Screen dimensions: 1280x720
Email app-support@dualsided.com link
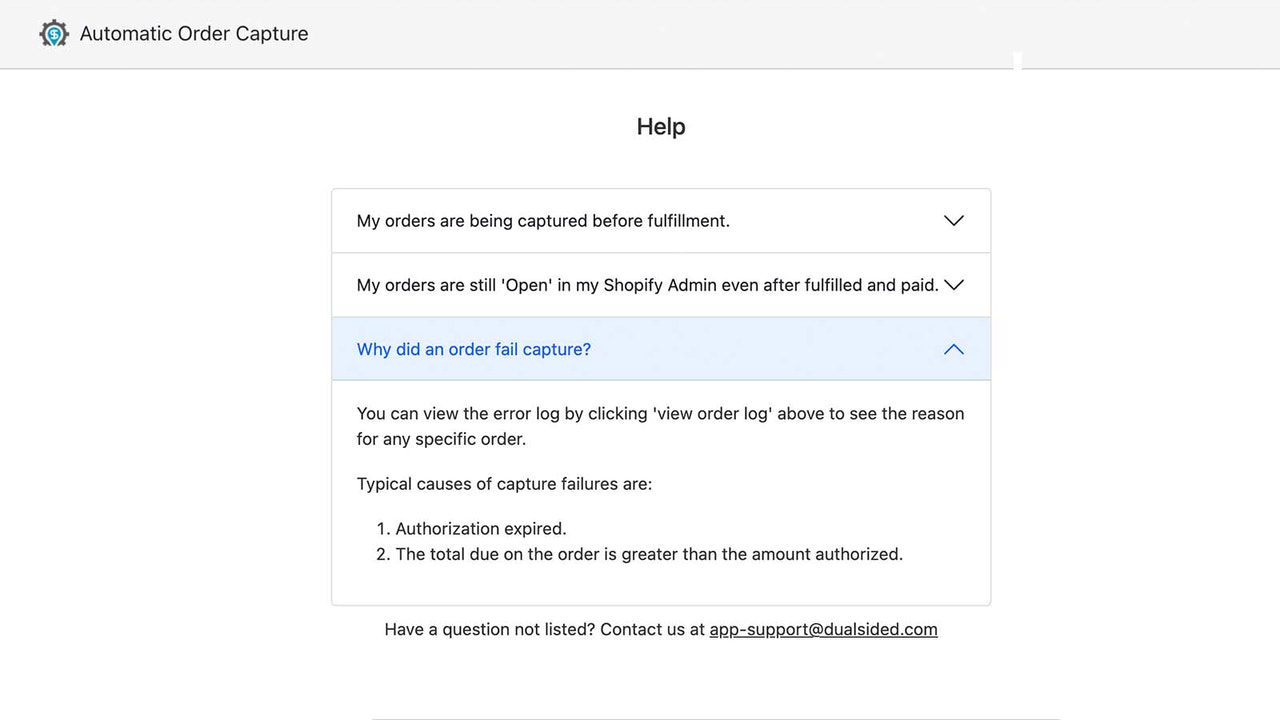point(823,629)
